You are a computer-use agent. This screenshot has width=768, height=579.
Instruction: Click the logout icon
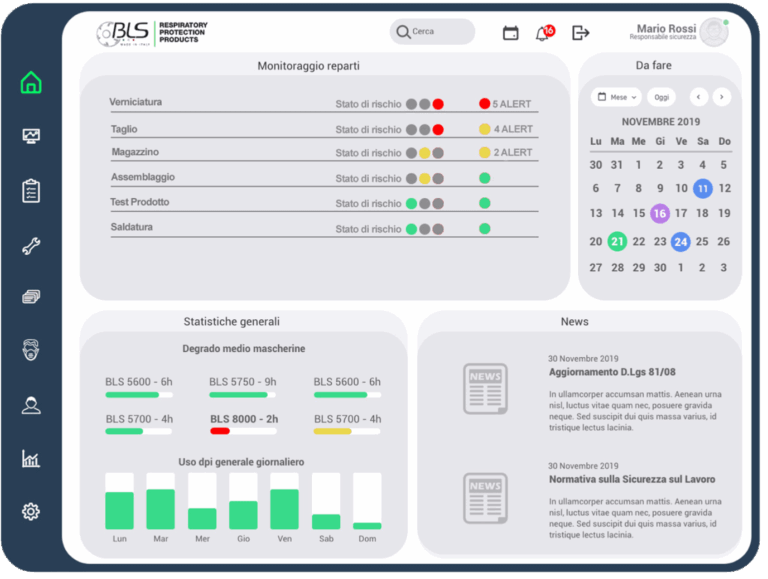(x=580, y=33)
